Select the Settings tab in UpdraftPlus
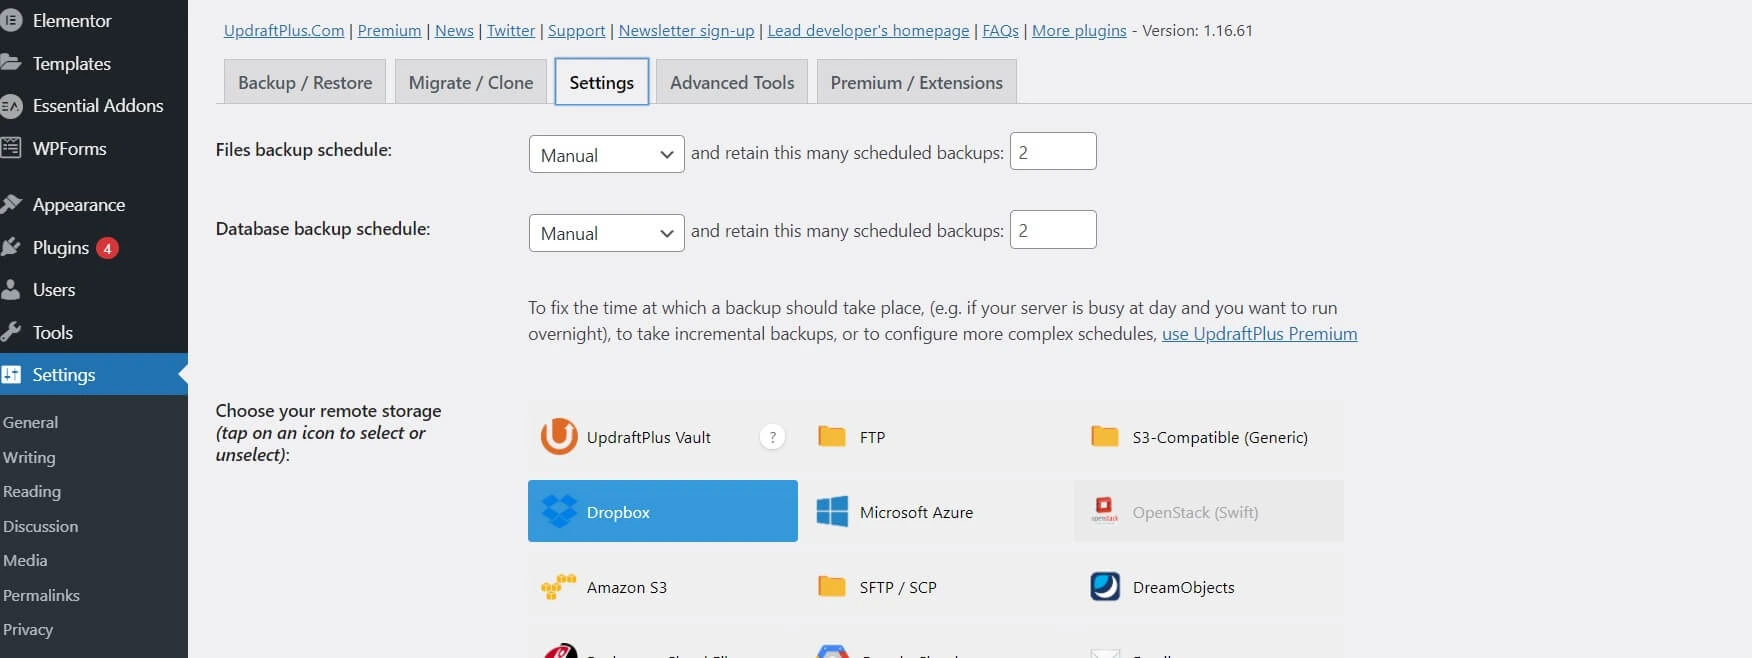This screenshot has height=658, width=1752. [x=602, y=82]
